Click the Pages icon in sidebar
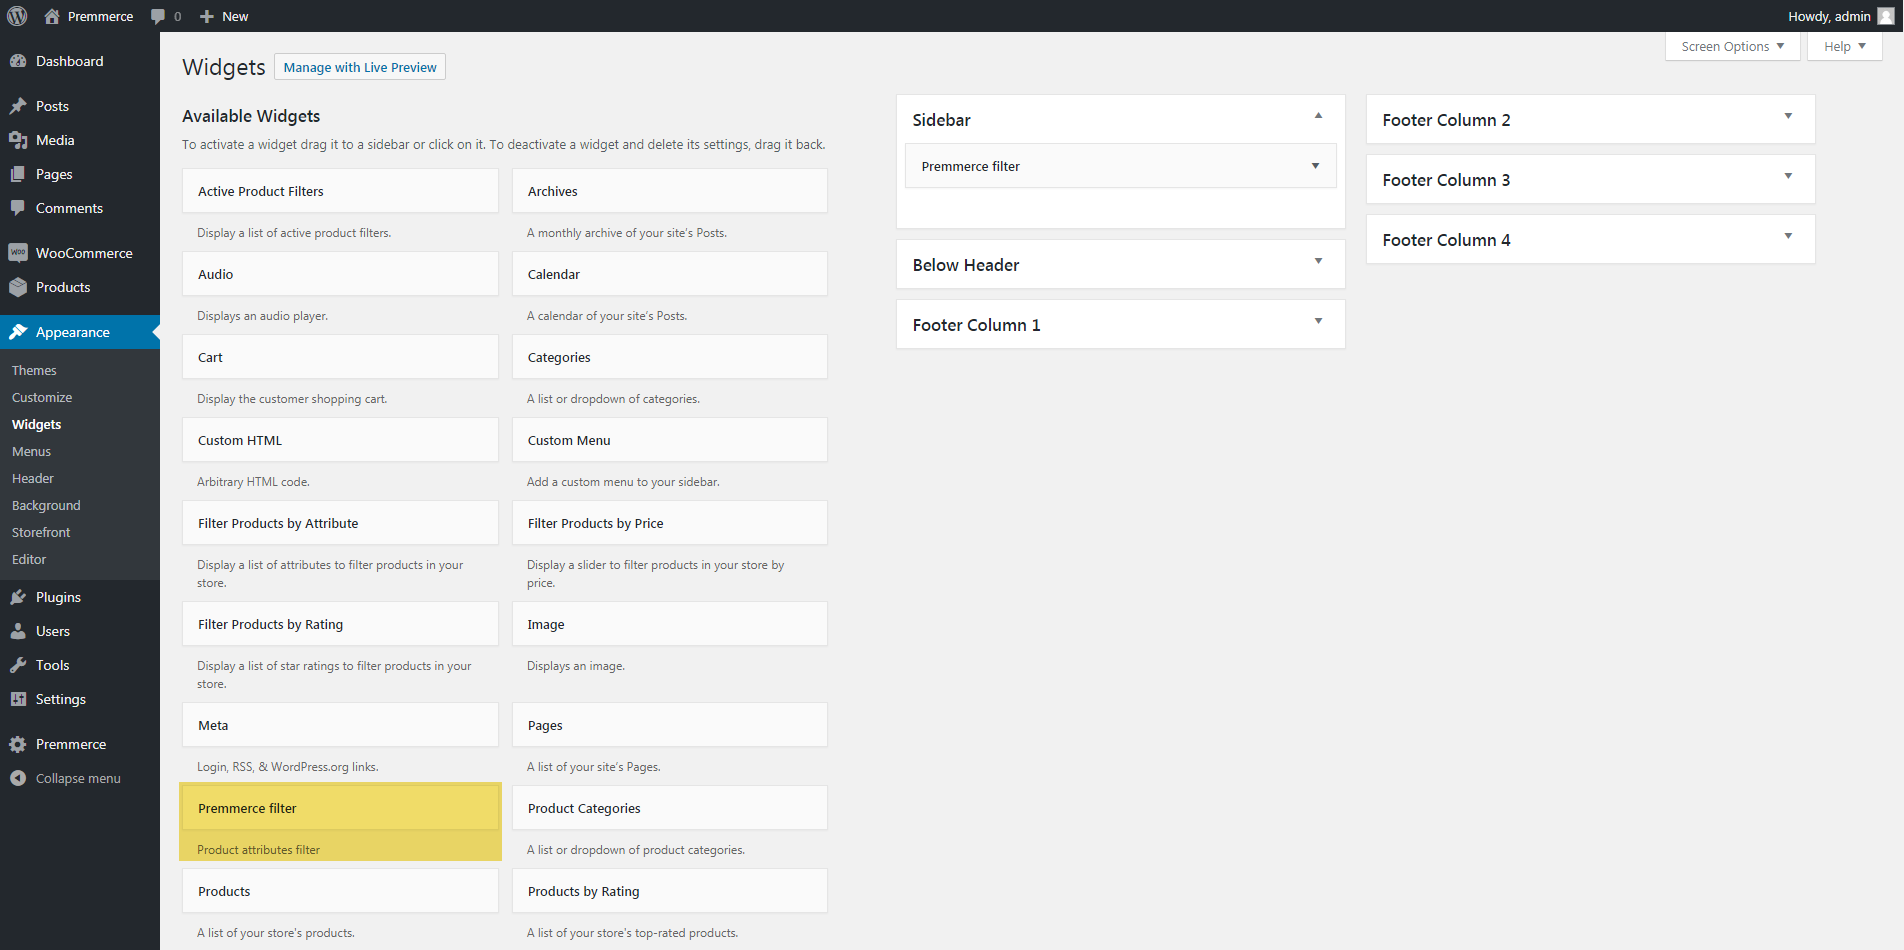 [x=18, y=174]
